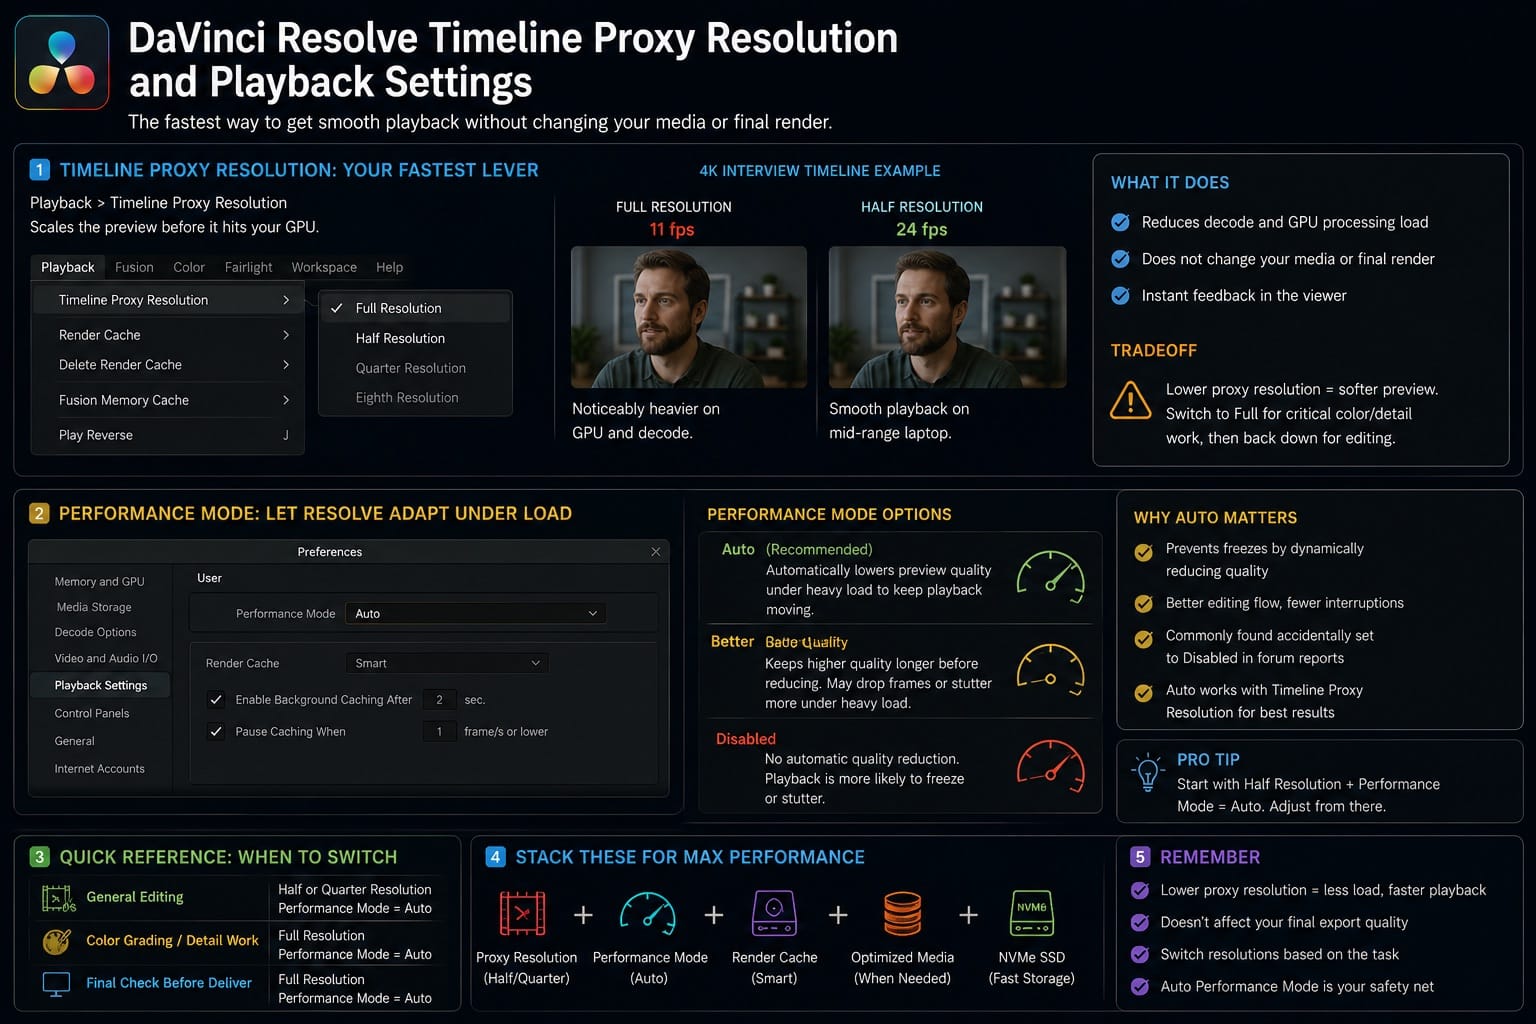Viewport: 1536px width, 1024px height.
Task: Select Decode Options in Preferences sidebar
Action: [95, 632]
